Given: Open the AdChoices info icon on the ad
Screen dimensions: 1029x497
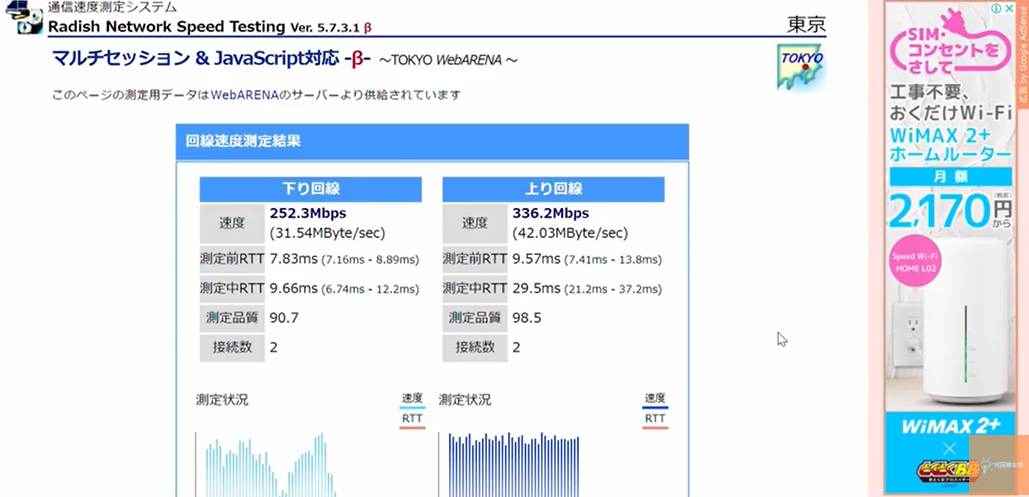Looking at the screenshot, I should point(996,9).
